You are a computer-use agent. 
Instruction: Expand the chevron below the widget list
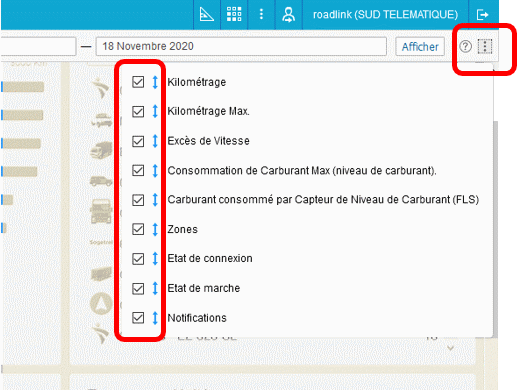[450, 348]
